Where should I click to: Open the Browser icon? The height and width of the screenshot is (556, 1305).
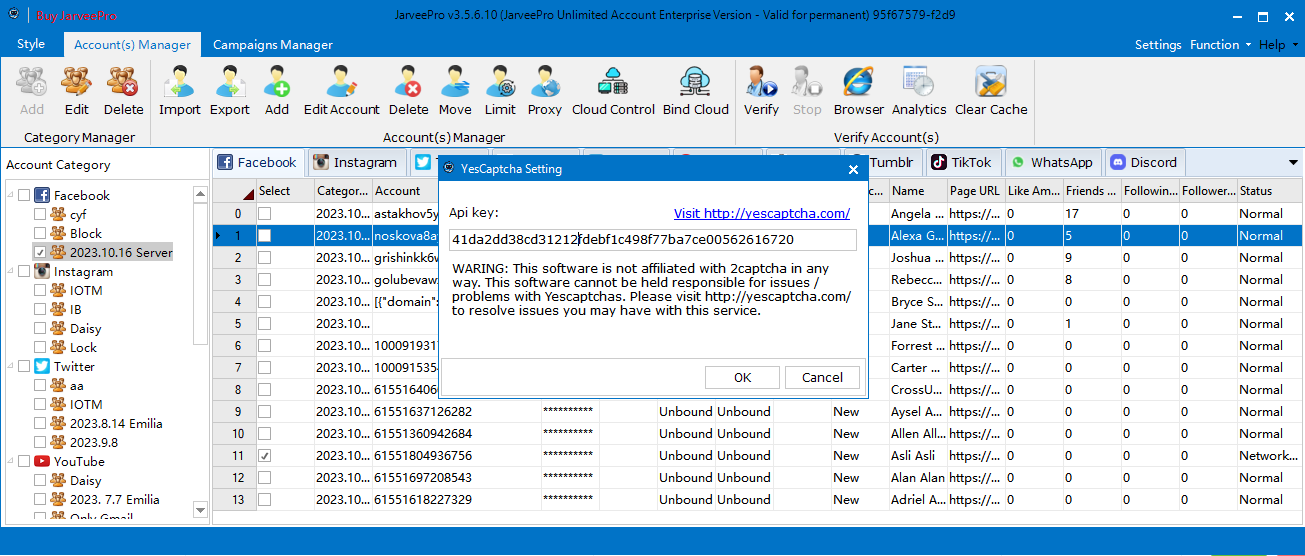coord(859,91)
